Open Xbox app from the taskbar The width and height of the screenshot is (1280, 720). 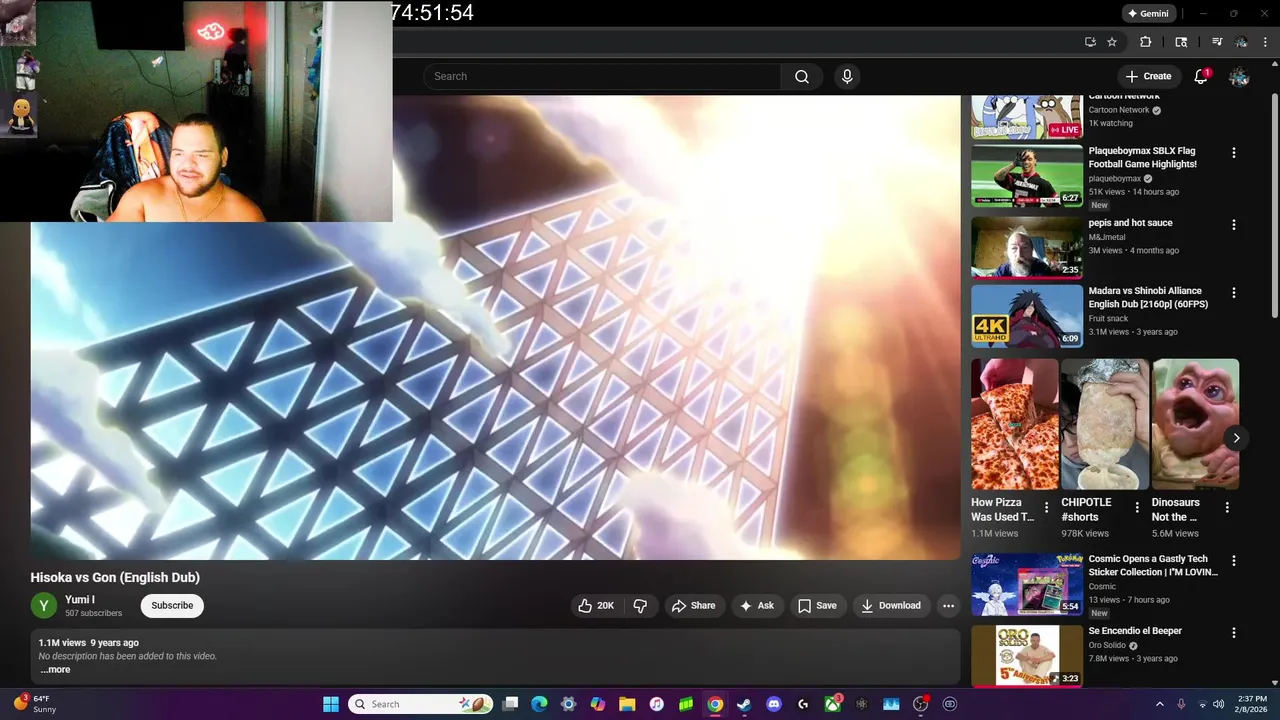pos(832,704)
